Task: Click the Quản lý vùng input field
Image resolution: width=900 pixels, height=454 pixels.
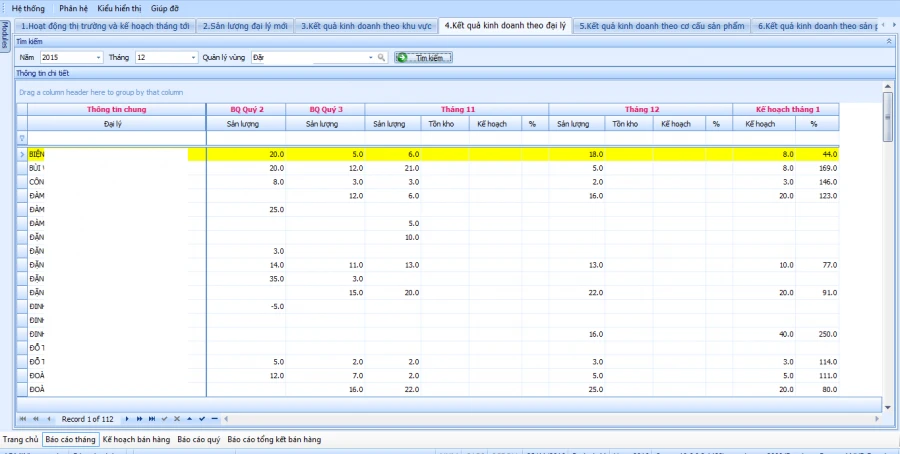Action: pos(309,57)
